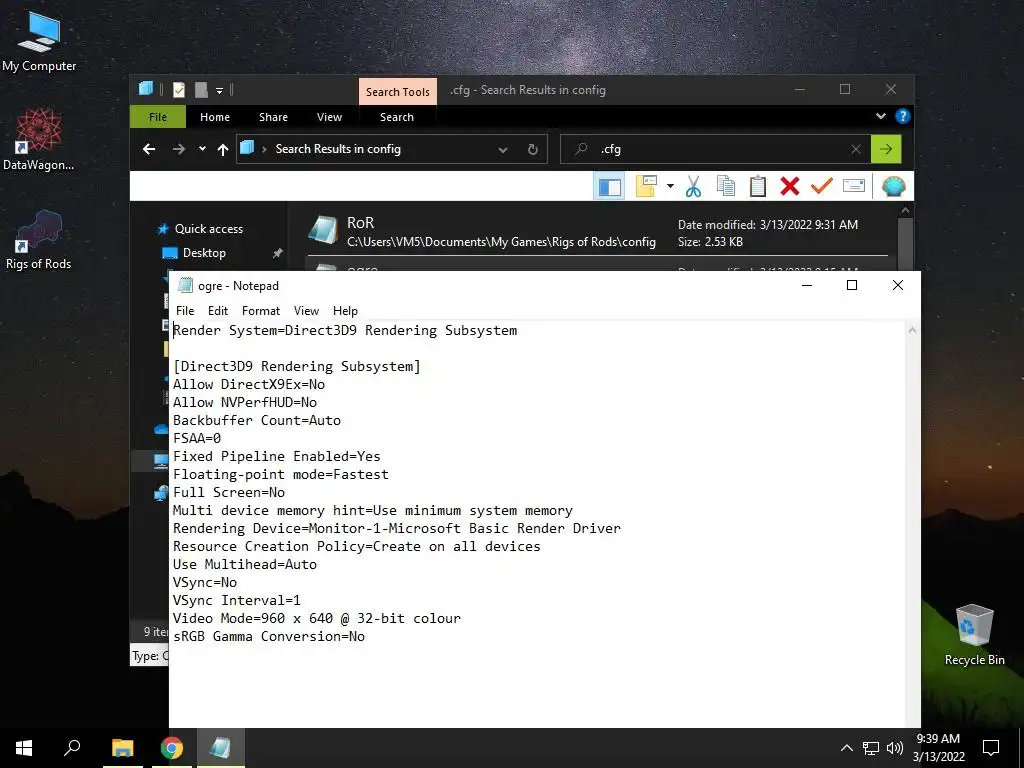The height and width of the screenshot is (768, 1024).
Task: Open Customize Quick Access Toolbar dropdown
Action: 219,90
